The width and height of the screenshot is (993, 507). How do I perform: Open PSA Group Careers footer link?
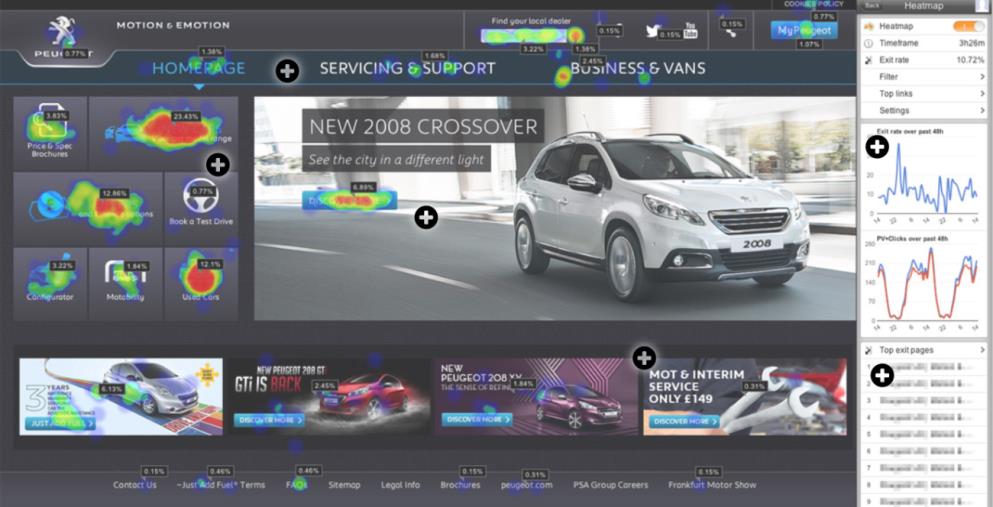(x=610, y=485)
